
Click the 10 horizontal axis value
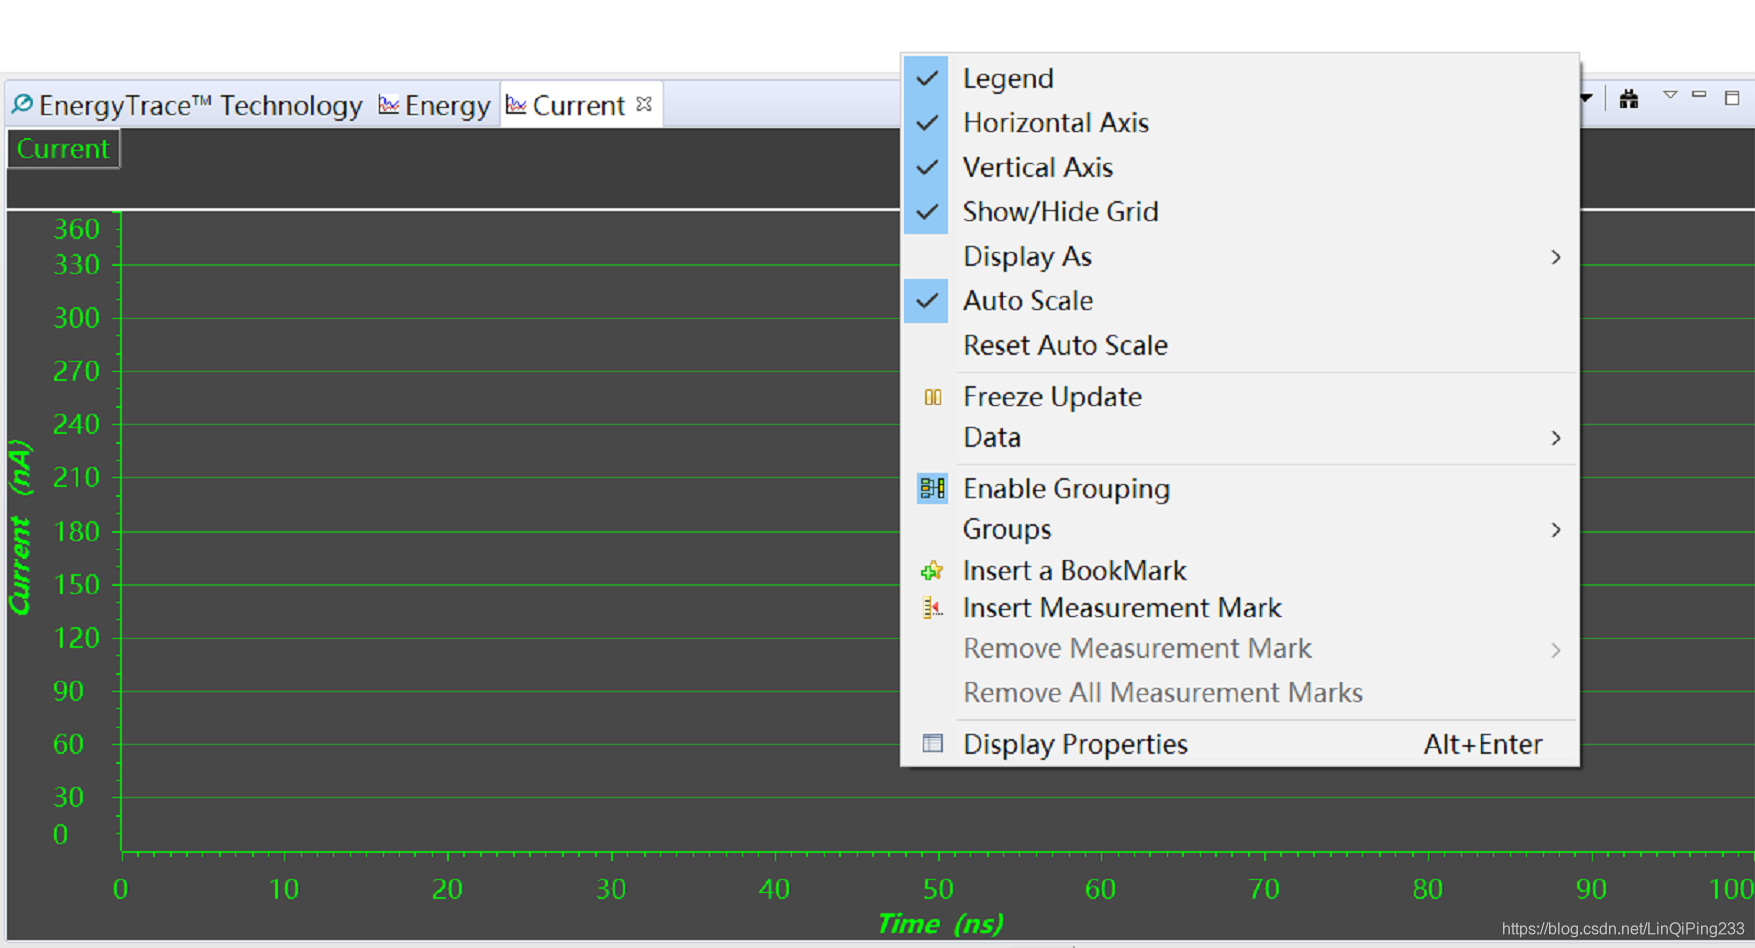pos(284,888)
